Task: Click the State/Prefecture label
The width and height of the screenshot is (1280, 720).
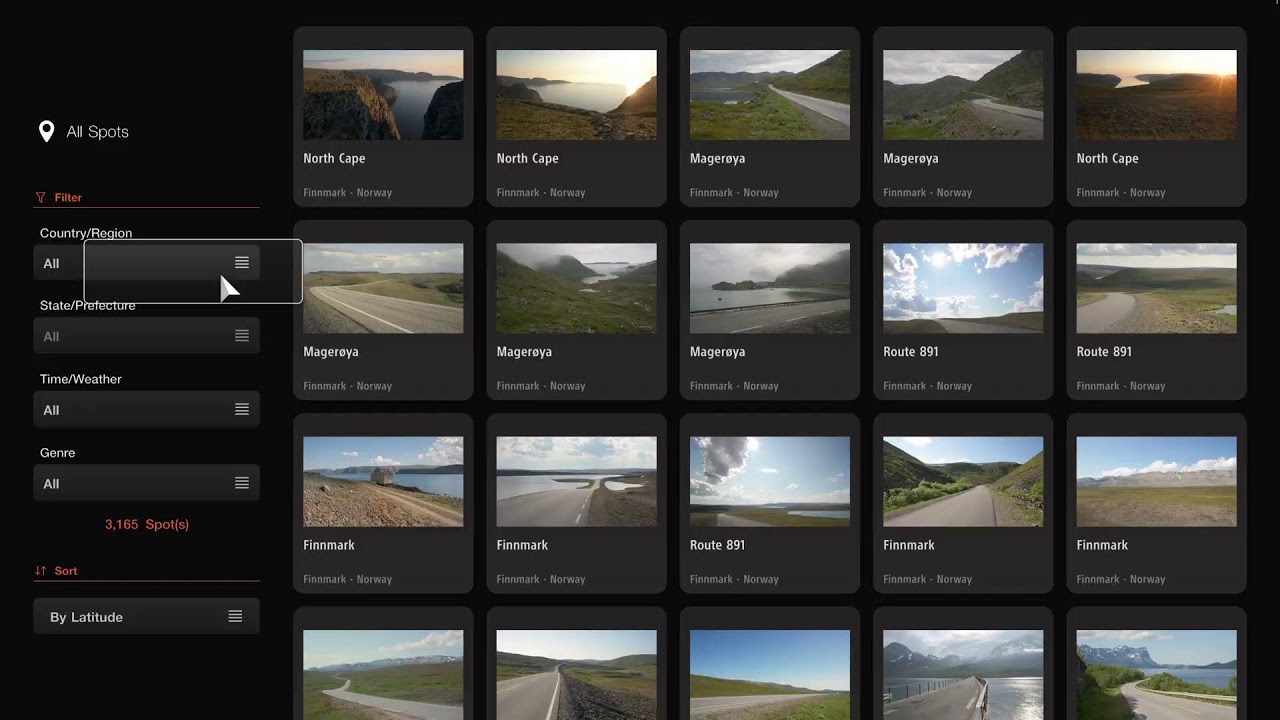Action: pyautogui.click(x=88, y=305)
